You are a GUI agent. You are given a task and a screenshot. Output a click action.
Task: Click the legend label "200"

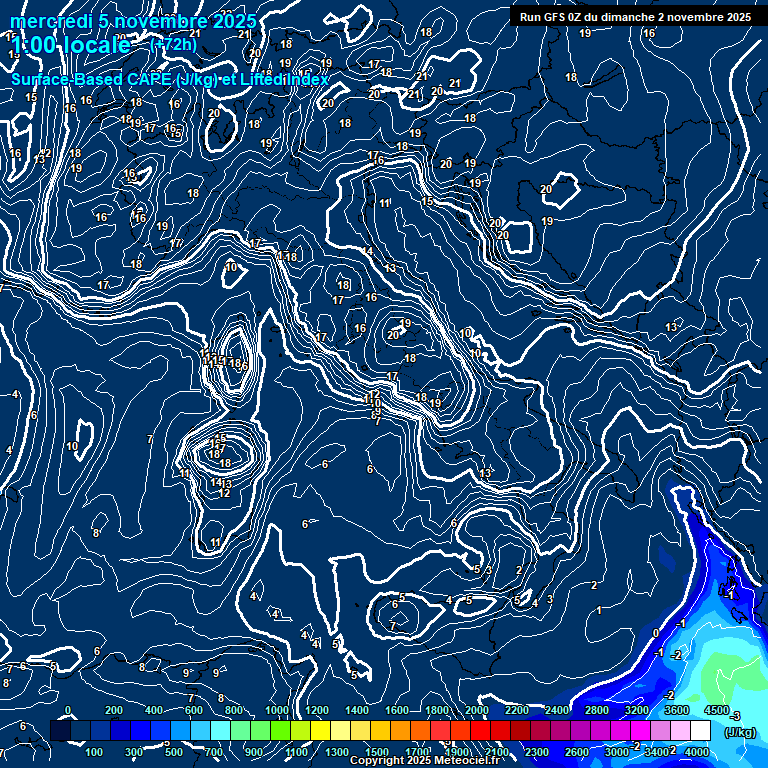pyautogui.click(x=114, y=710)
